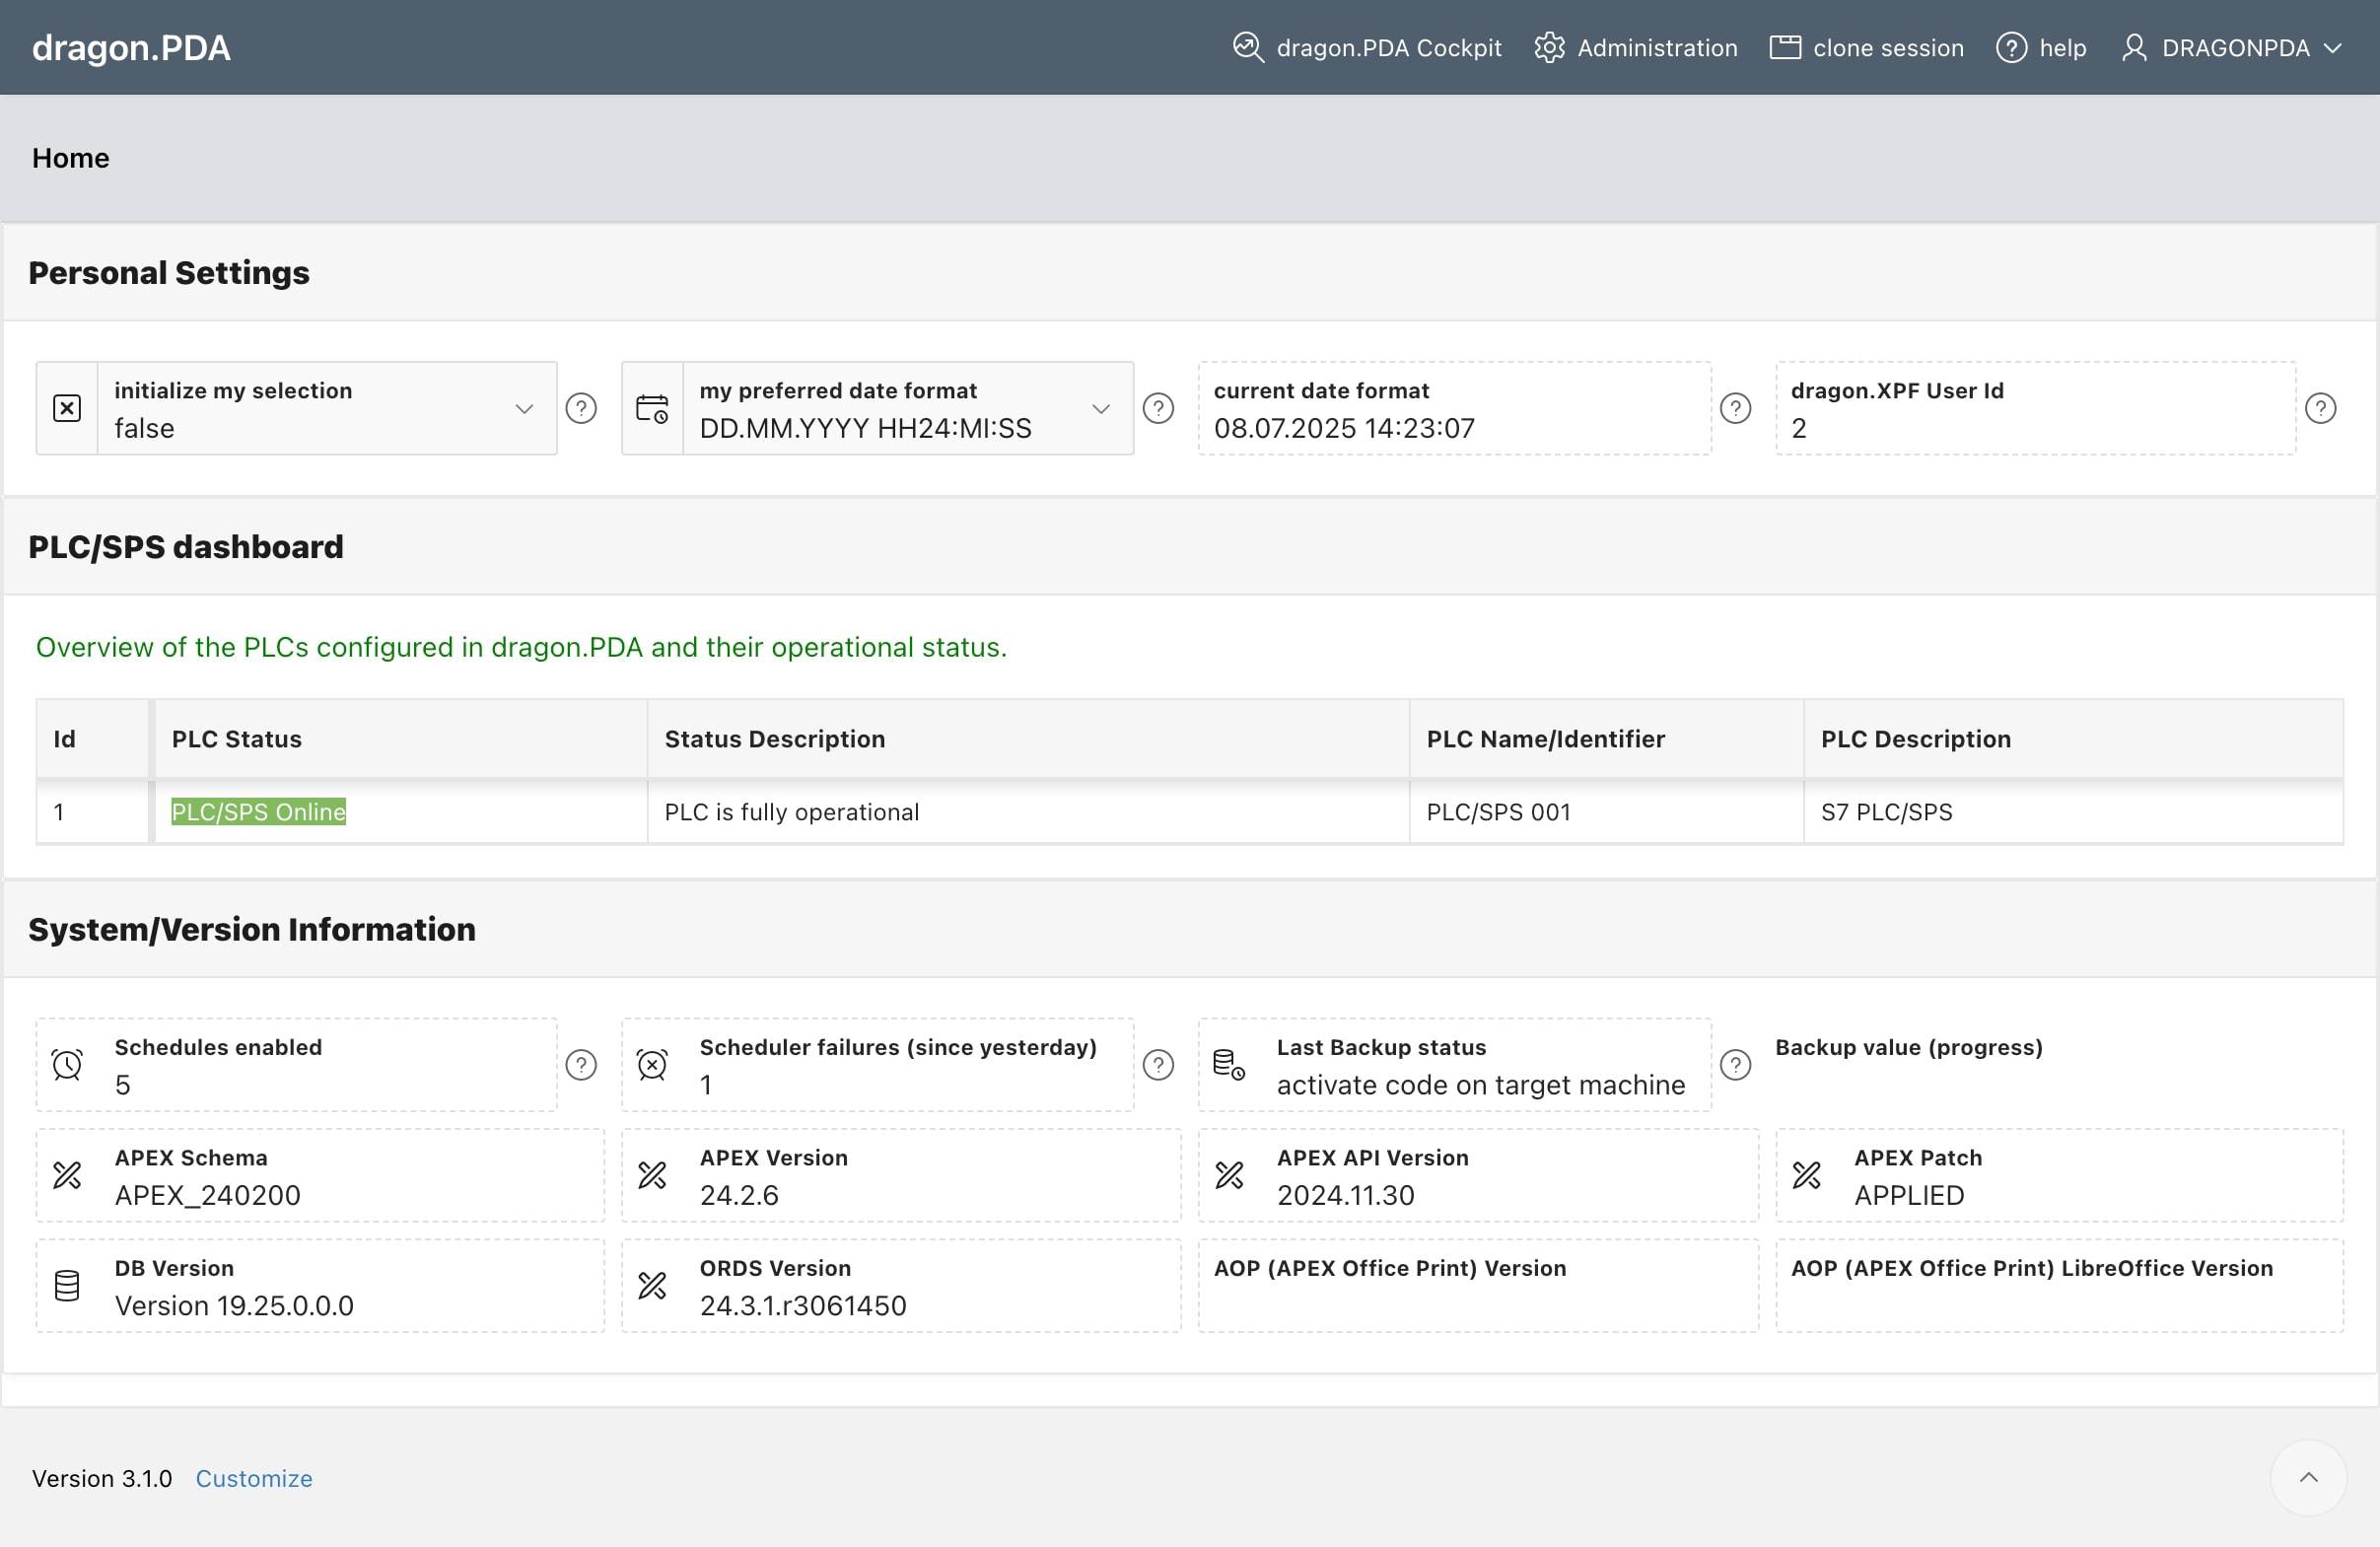2380x1547 pixels.
Task: Click the alarm clock icon for Schedules enabled
Action: [x=67, y=1065]
